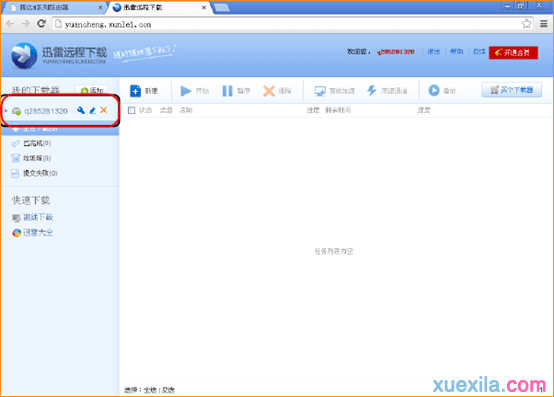Switch to the first browser tab

(55, 7)
